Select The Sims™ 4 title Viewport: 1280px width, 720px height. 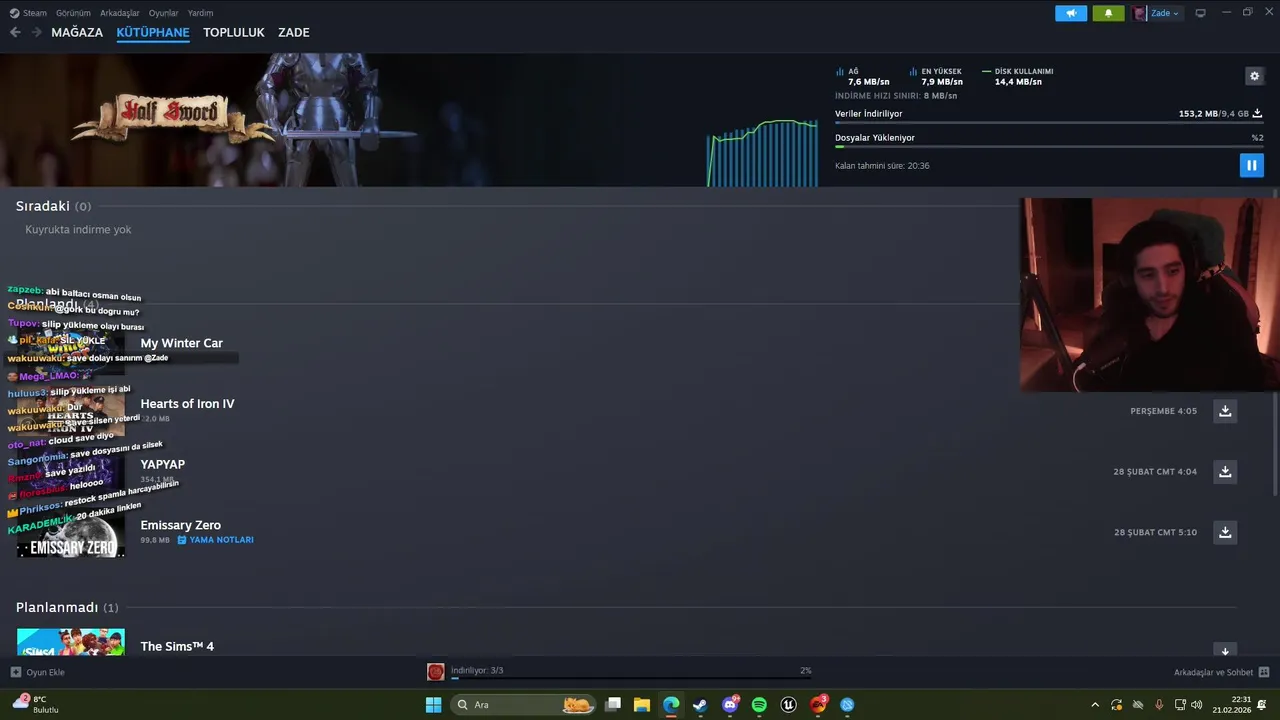point(177,646)
